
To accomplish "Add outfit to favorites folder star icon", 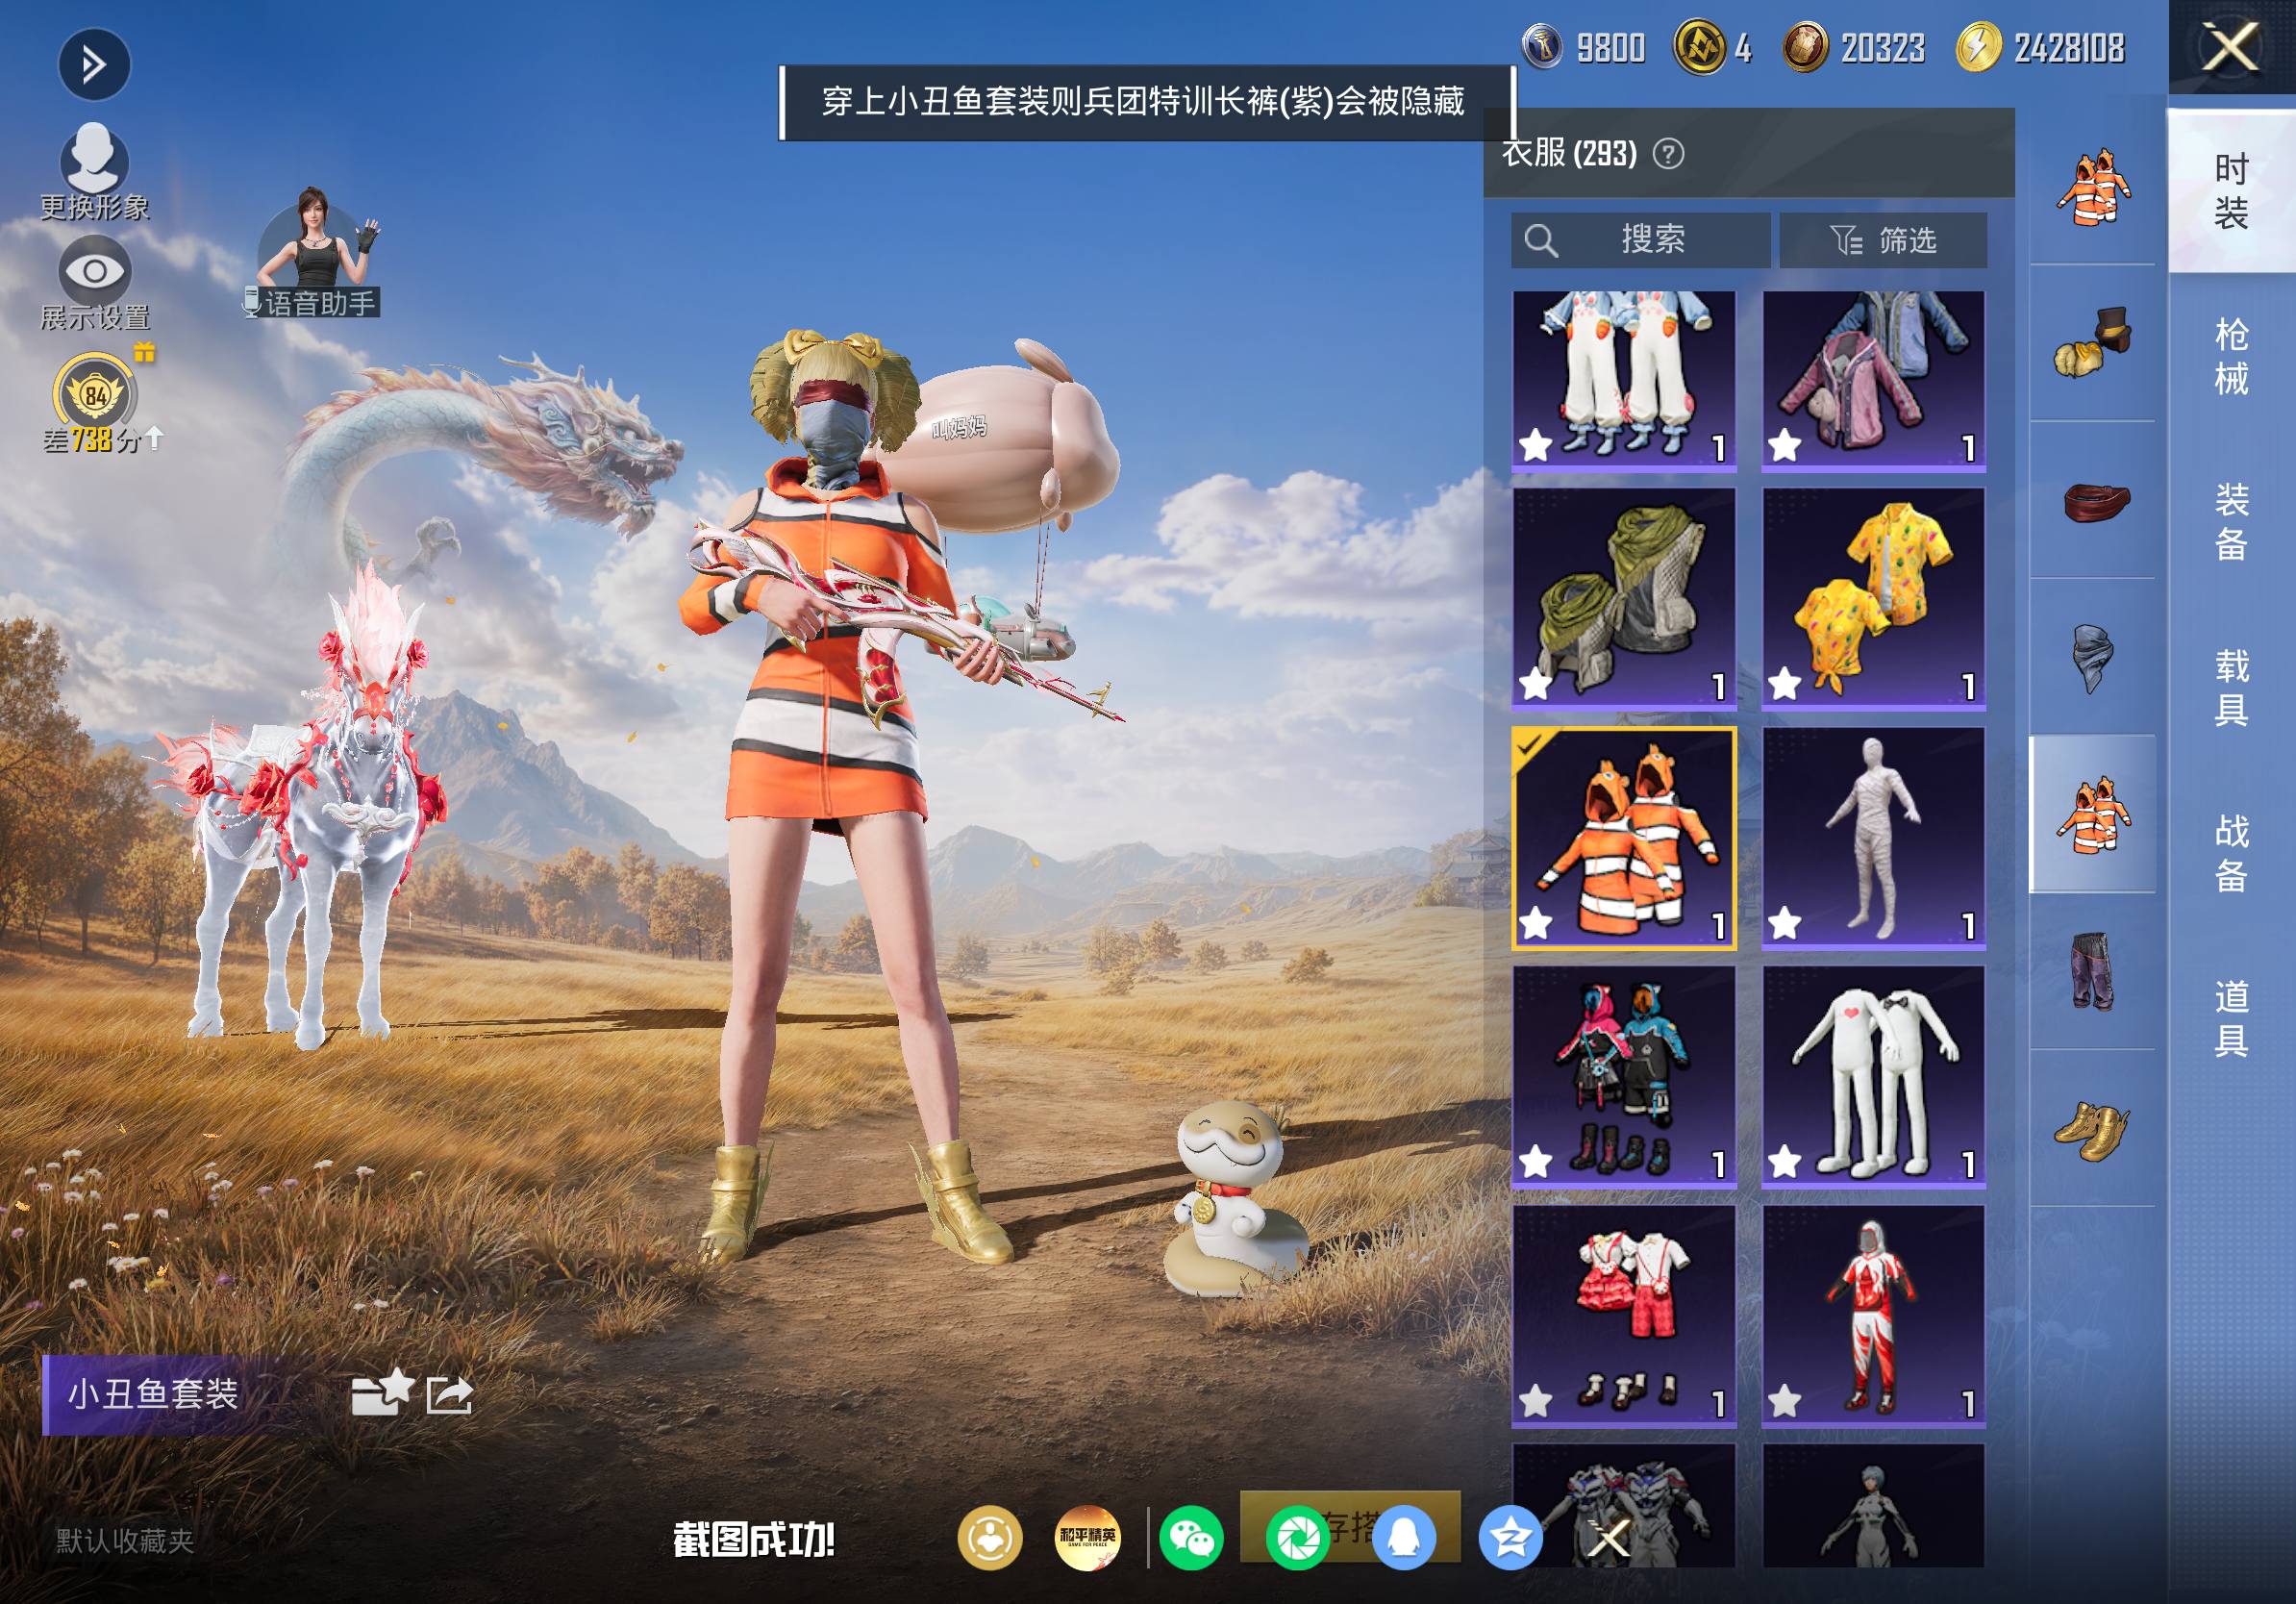I will click(382, 1391).
